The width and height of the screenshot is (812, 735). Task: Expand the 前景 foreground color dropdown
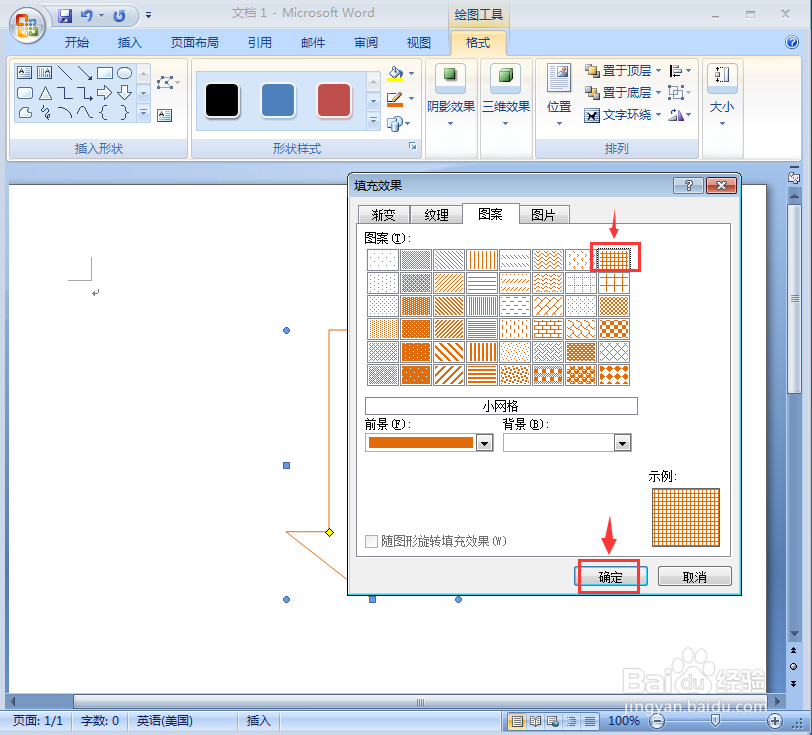484,443
